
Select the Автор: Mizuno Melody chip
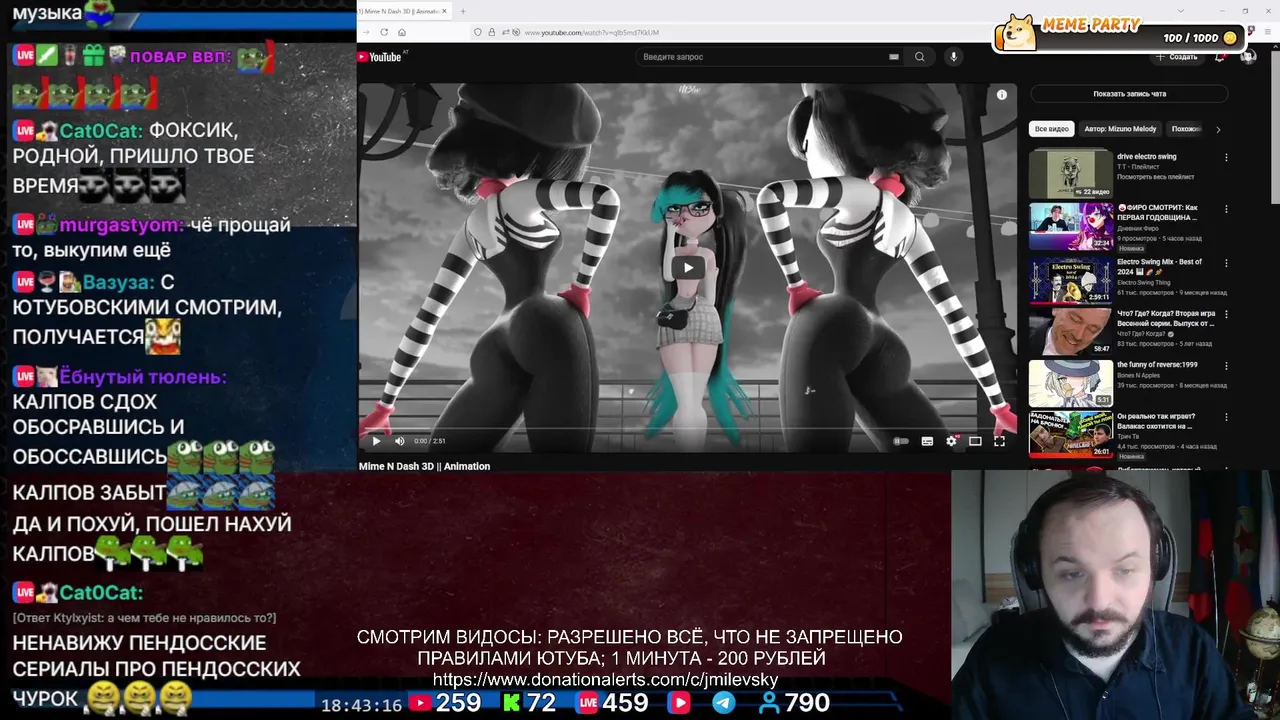coord(1120,129)
